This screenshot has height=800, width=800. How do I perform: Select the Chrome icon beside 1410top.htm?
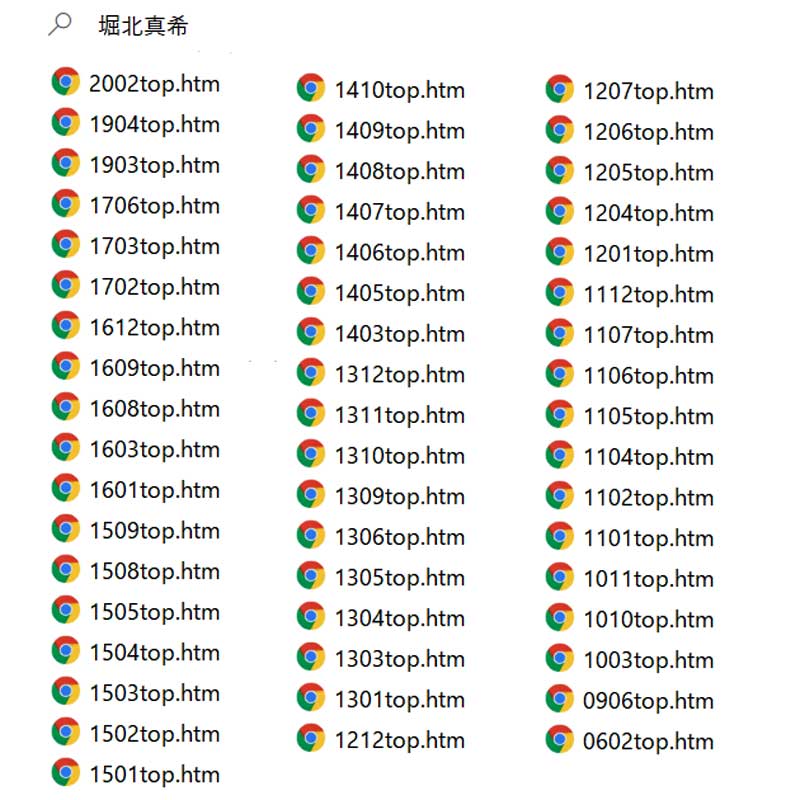(311, 88)
